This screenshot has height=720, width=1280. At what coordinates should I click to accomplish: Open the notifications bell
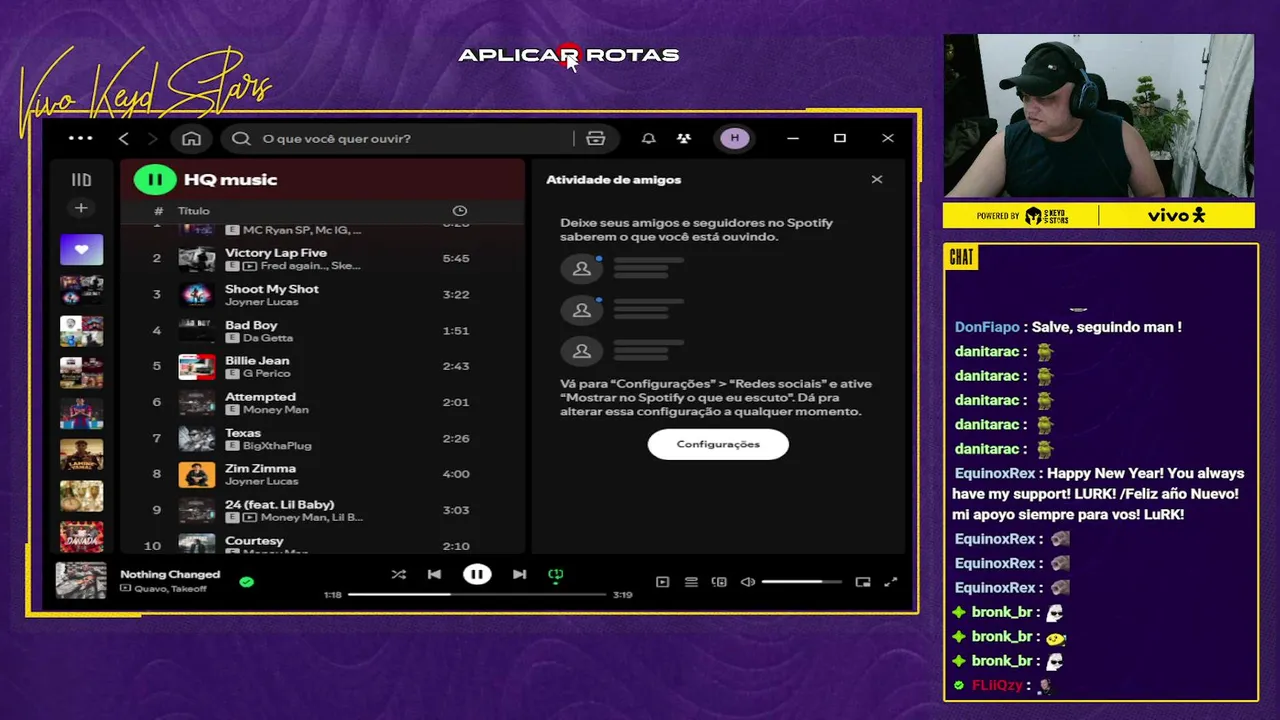coord(648,138)
